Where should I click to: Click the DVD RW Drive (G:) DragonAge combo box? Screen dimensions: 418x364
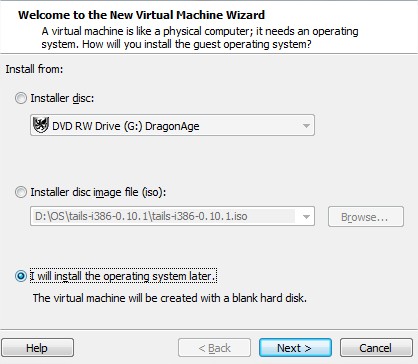click(x=172, y=125)
